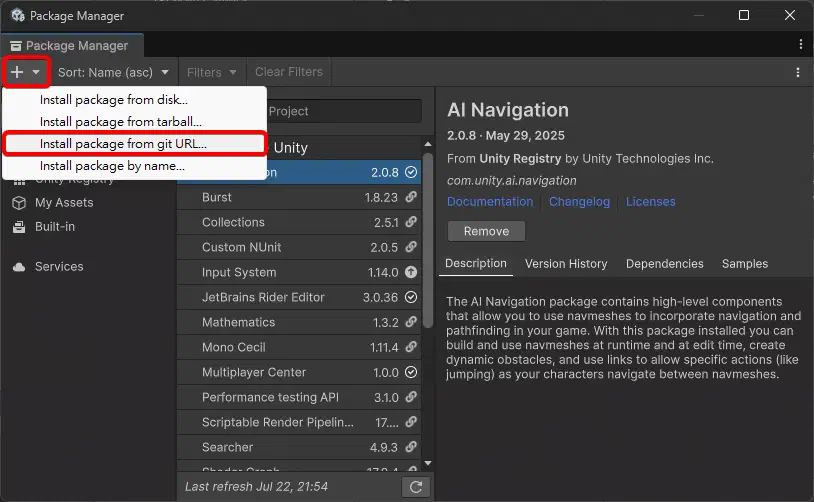Click the plus add package button
Screen dimensions: 814x502
[x=18, y=72]
